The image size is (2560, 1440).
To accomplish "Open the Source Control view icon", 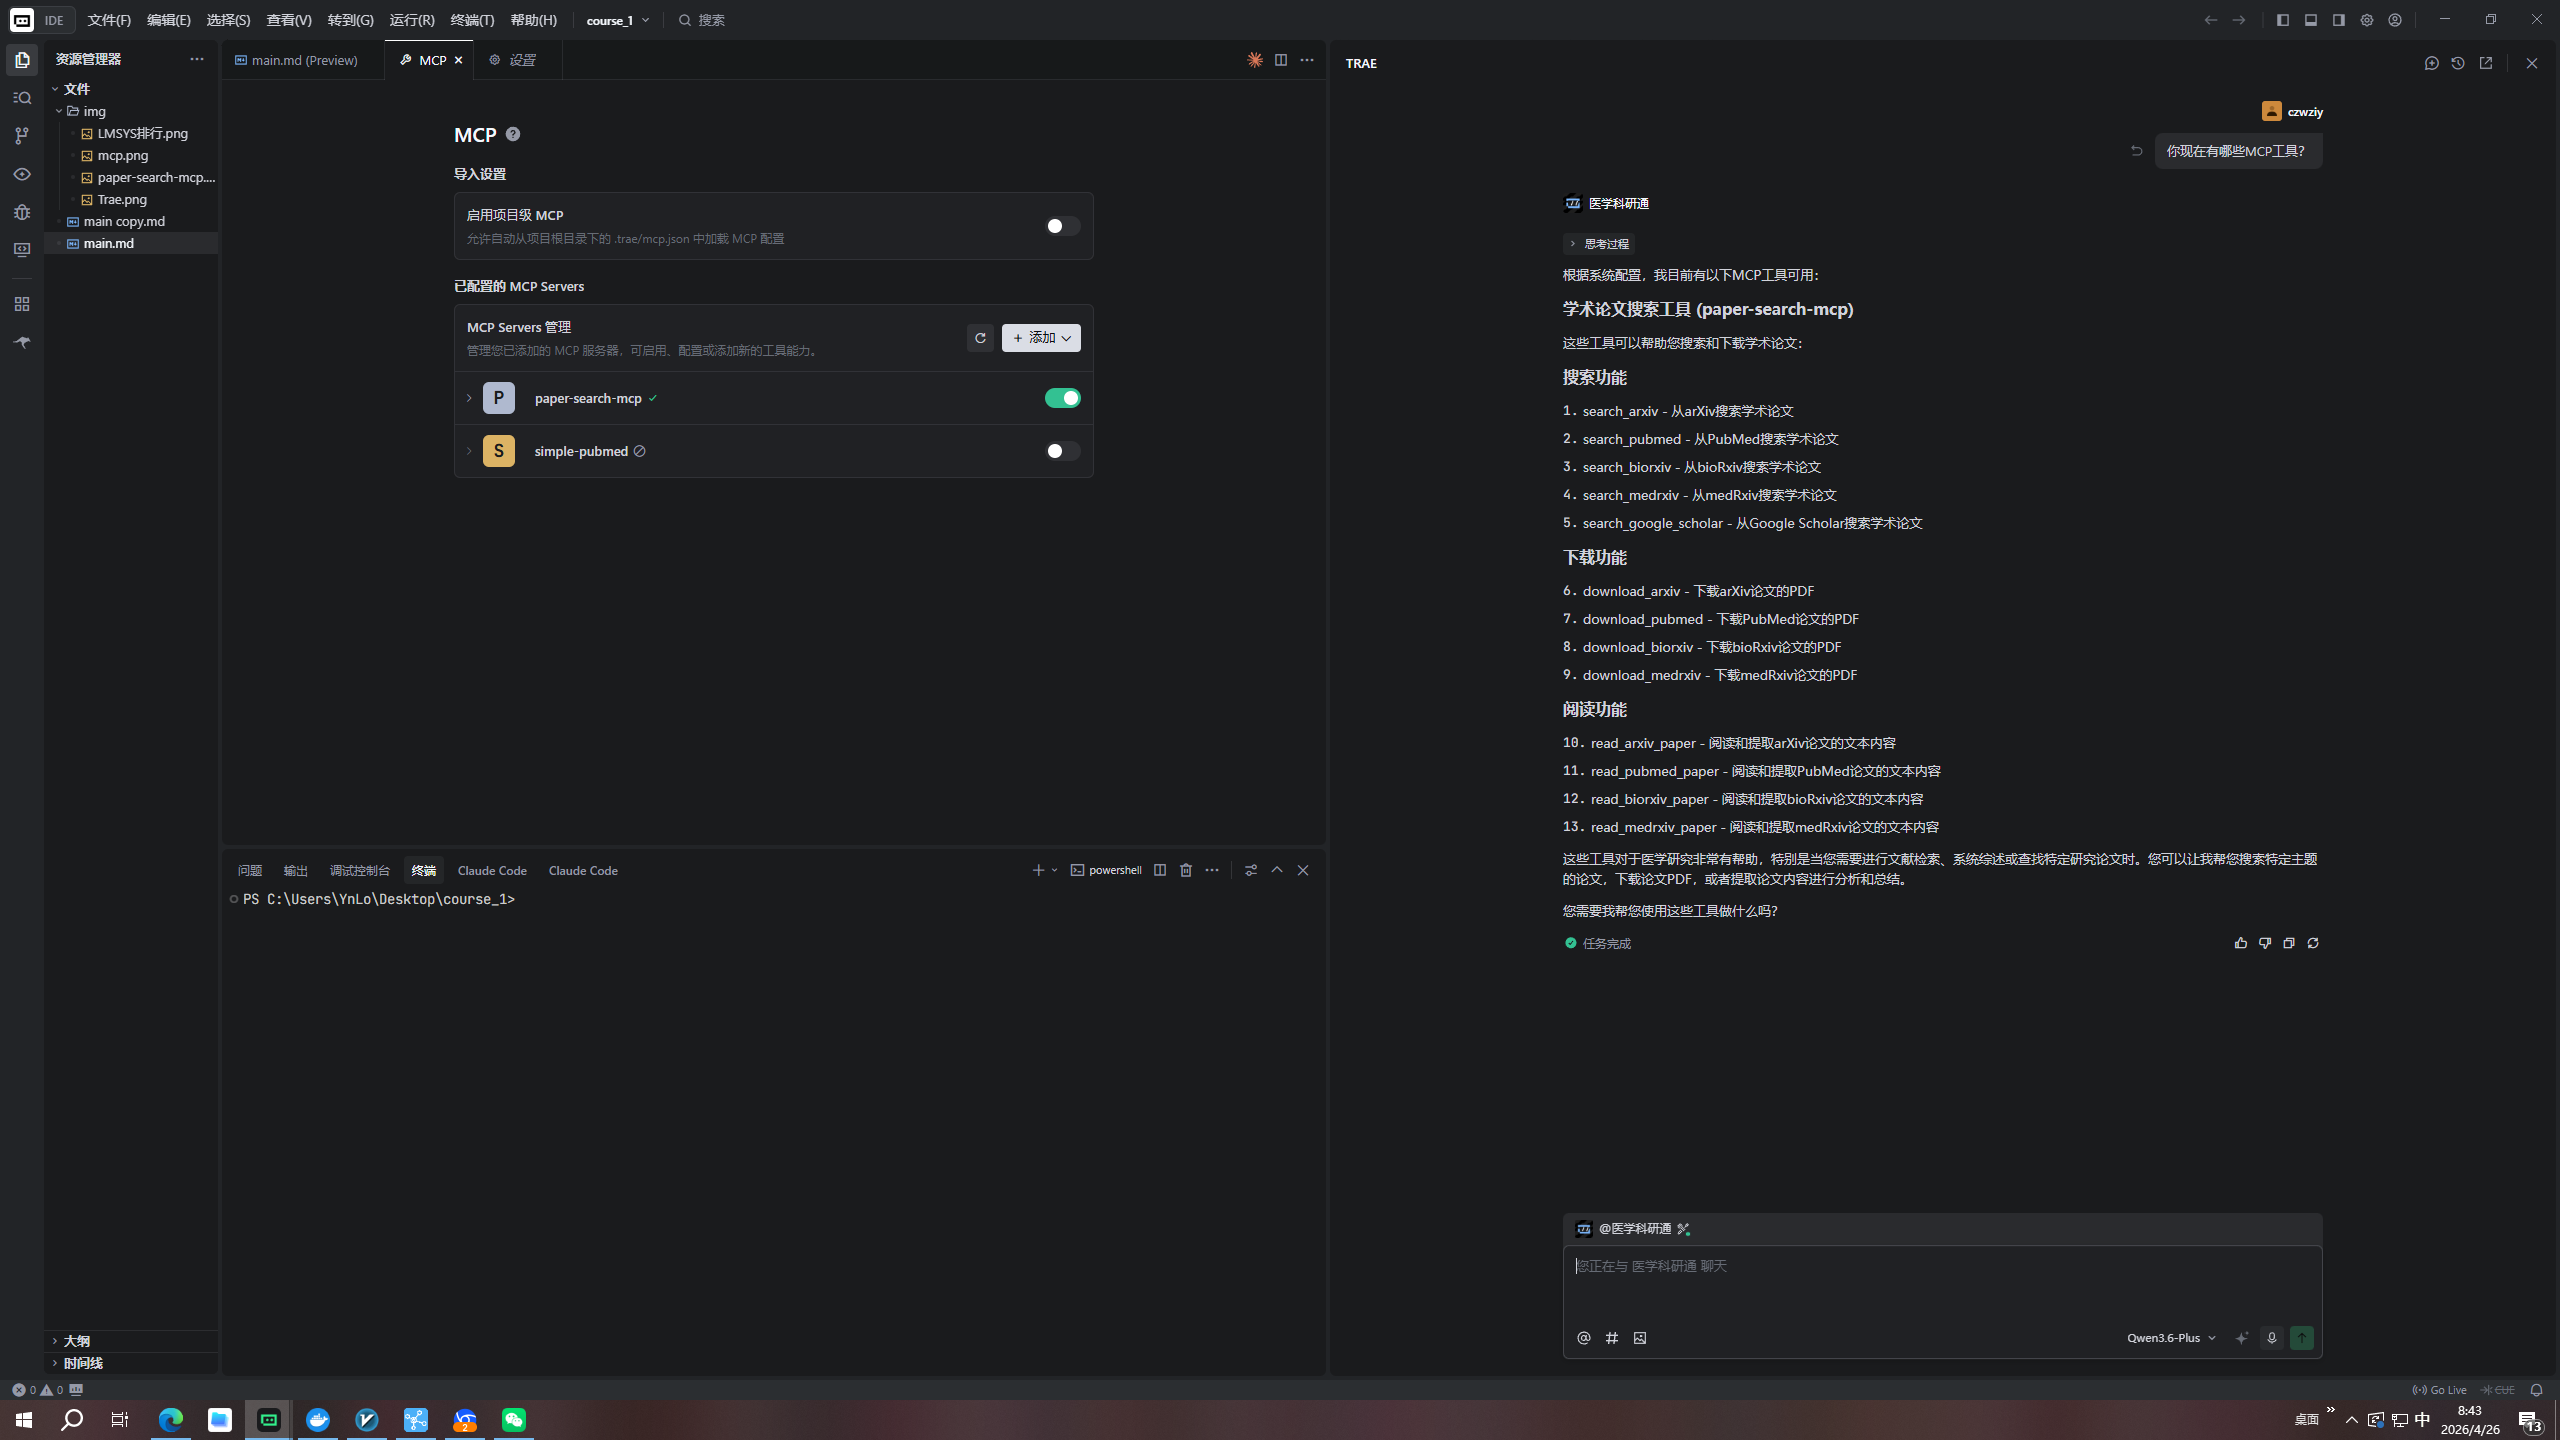I will (x=22, y=136).
